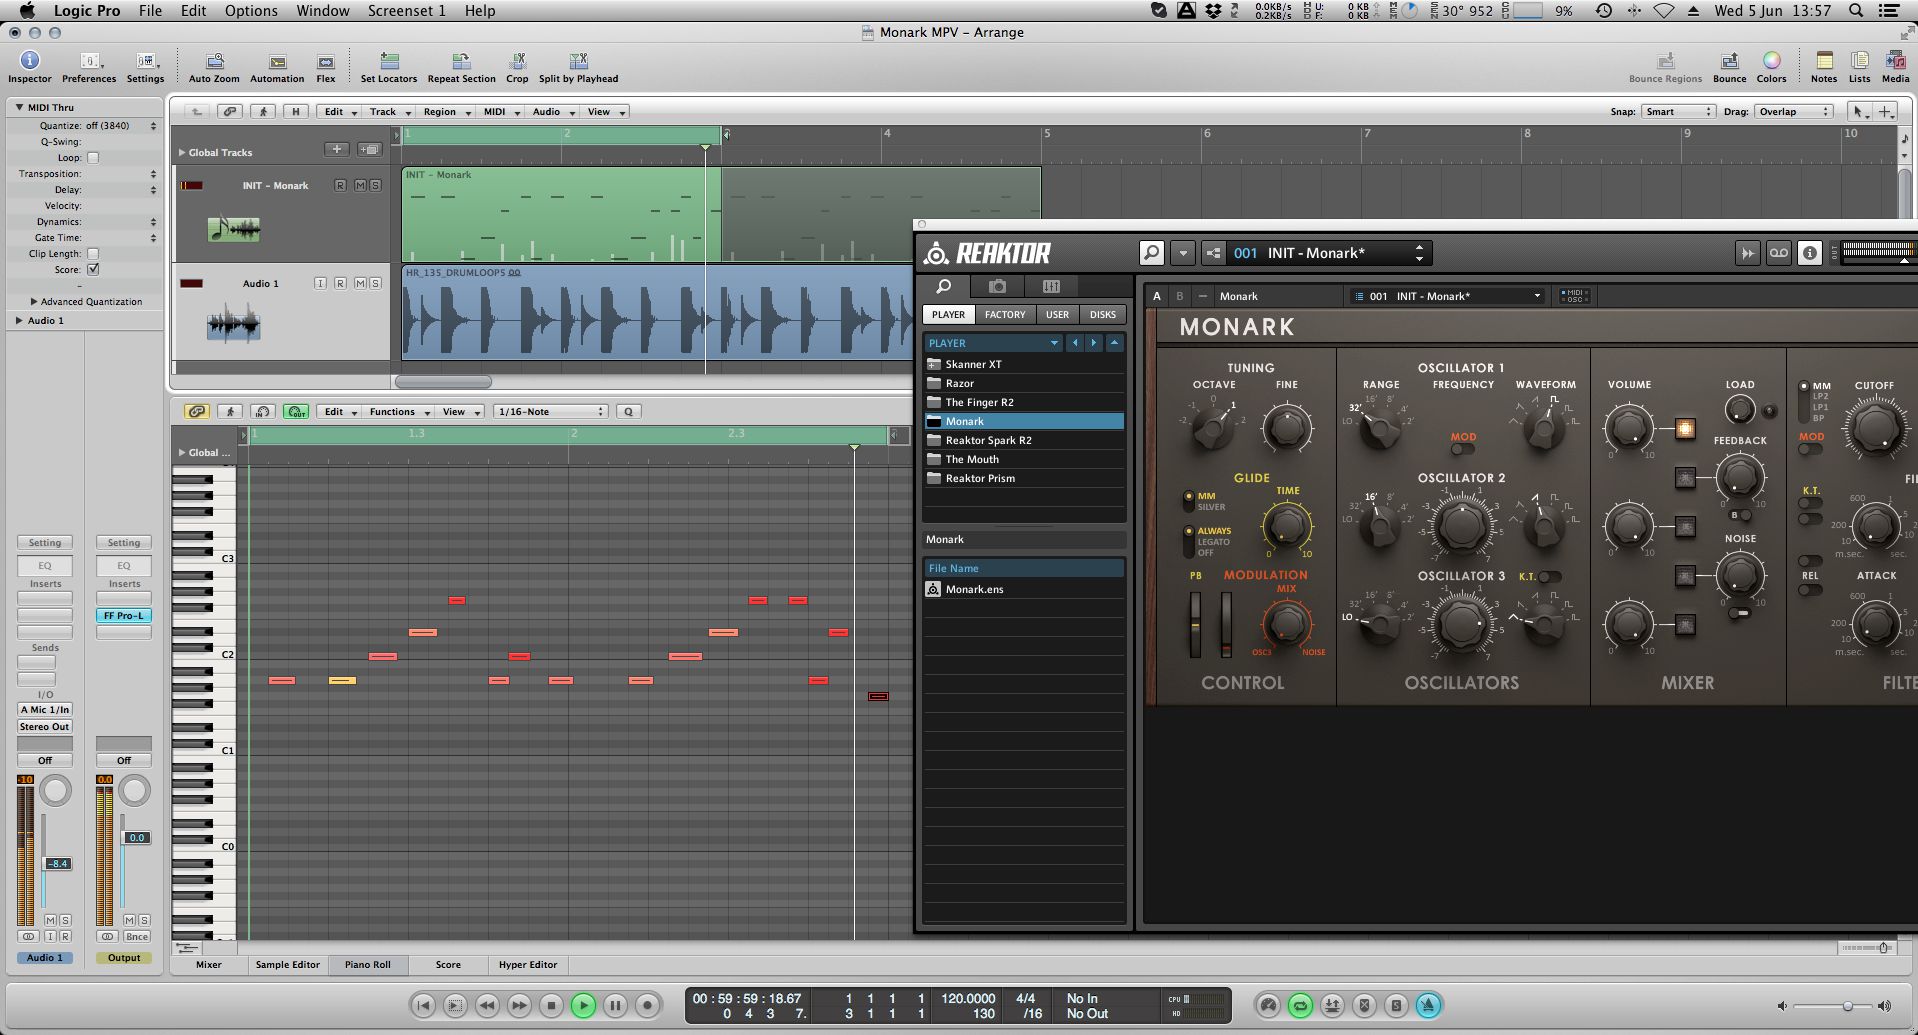Uncheck the Score checkbox
This screenshot has width=1918, height=1035.
(93, 270)
